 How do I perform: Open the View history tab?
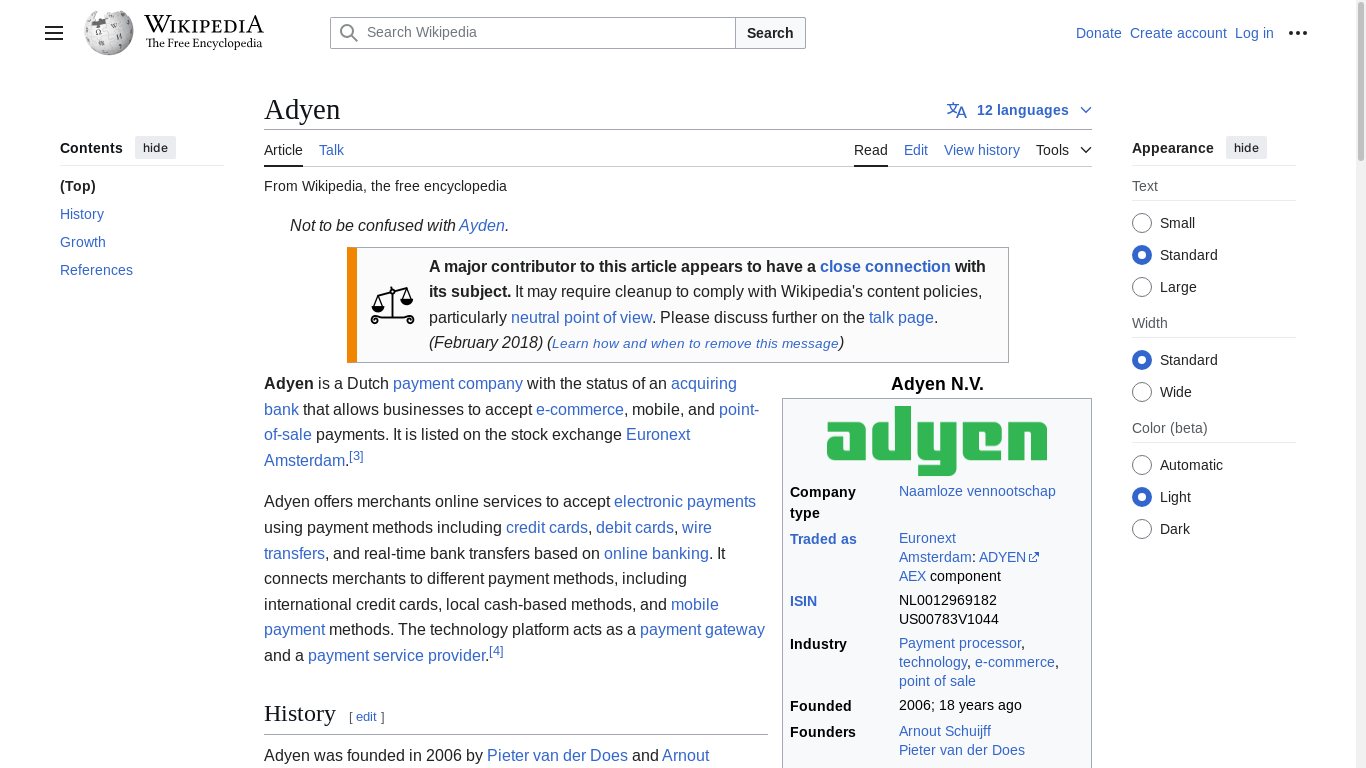[982, 150]
